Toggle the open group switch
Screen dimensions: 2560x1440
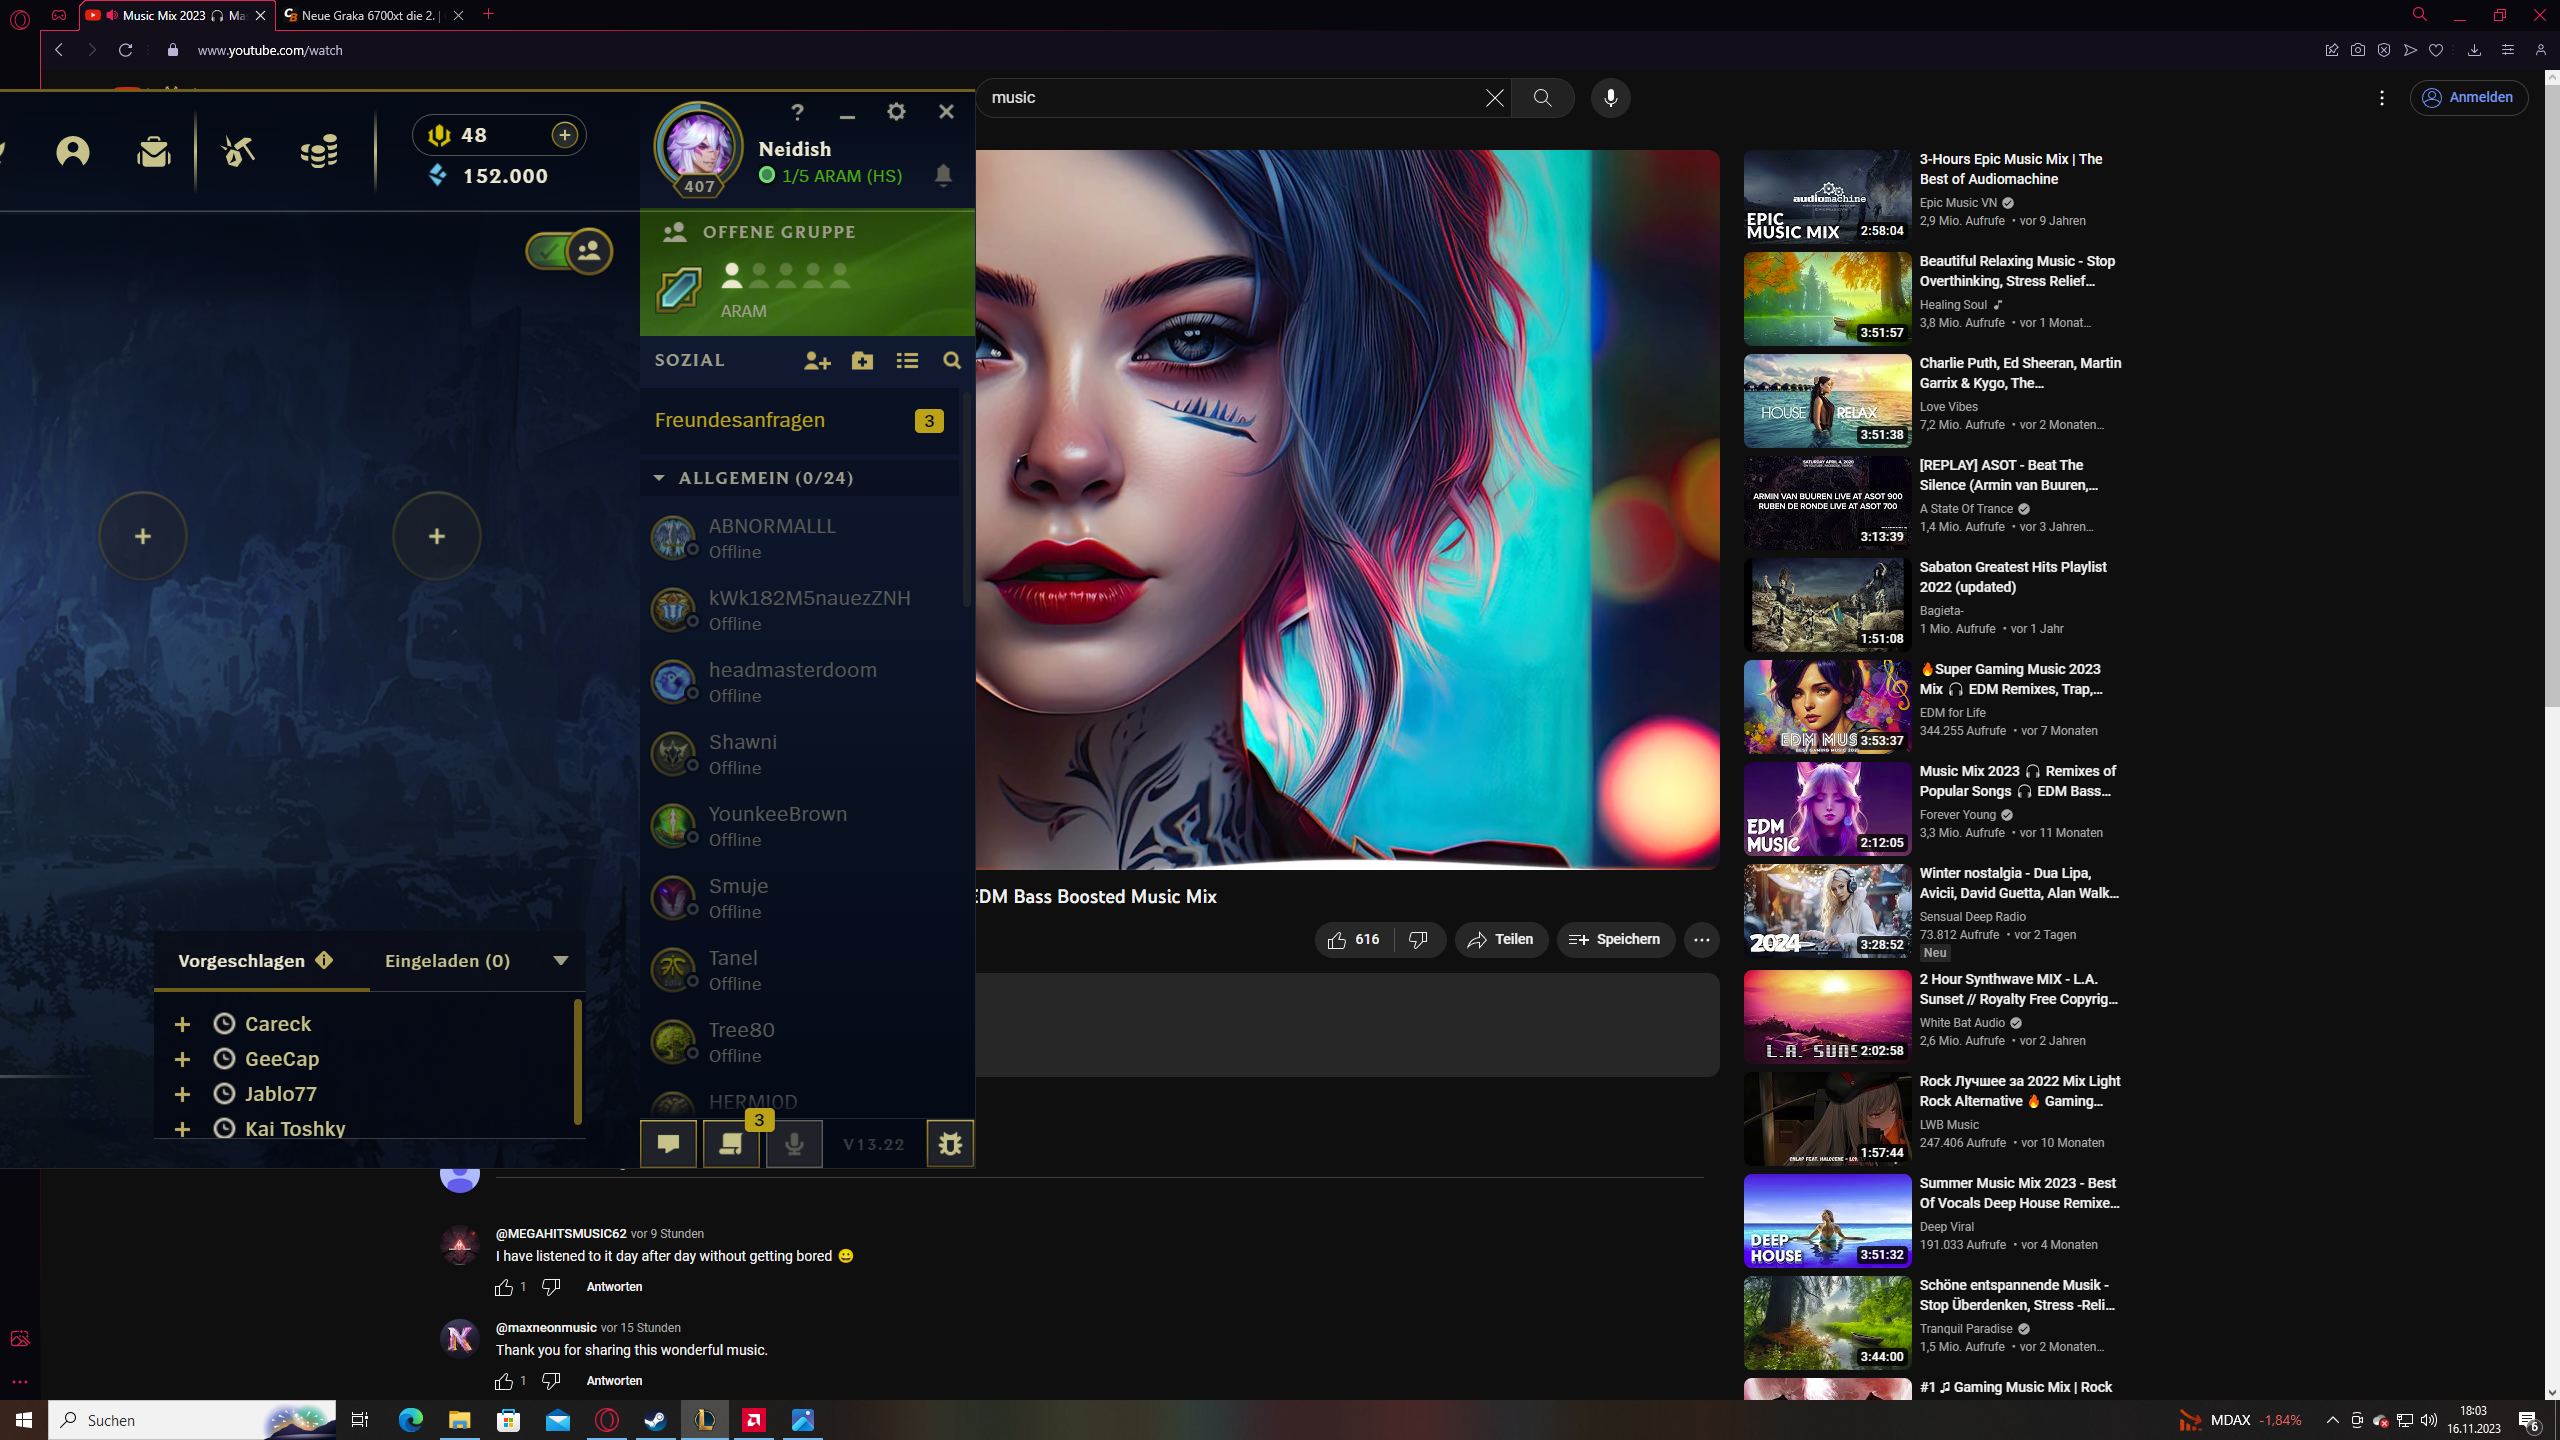point(569,251)
